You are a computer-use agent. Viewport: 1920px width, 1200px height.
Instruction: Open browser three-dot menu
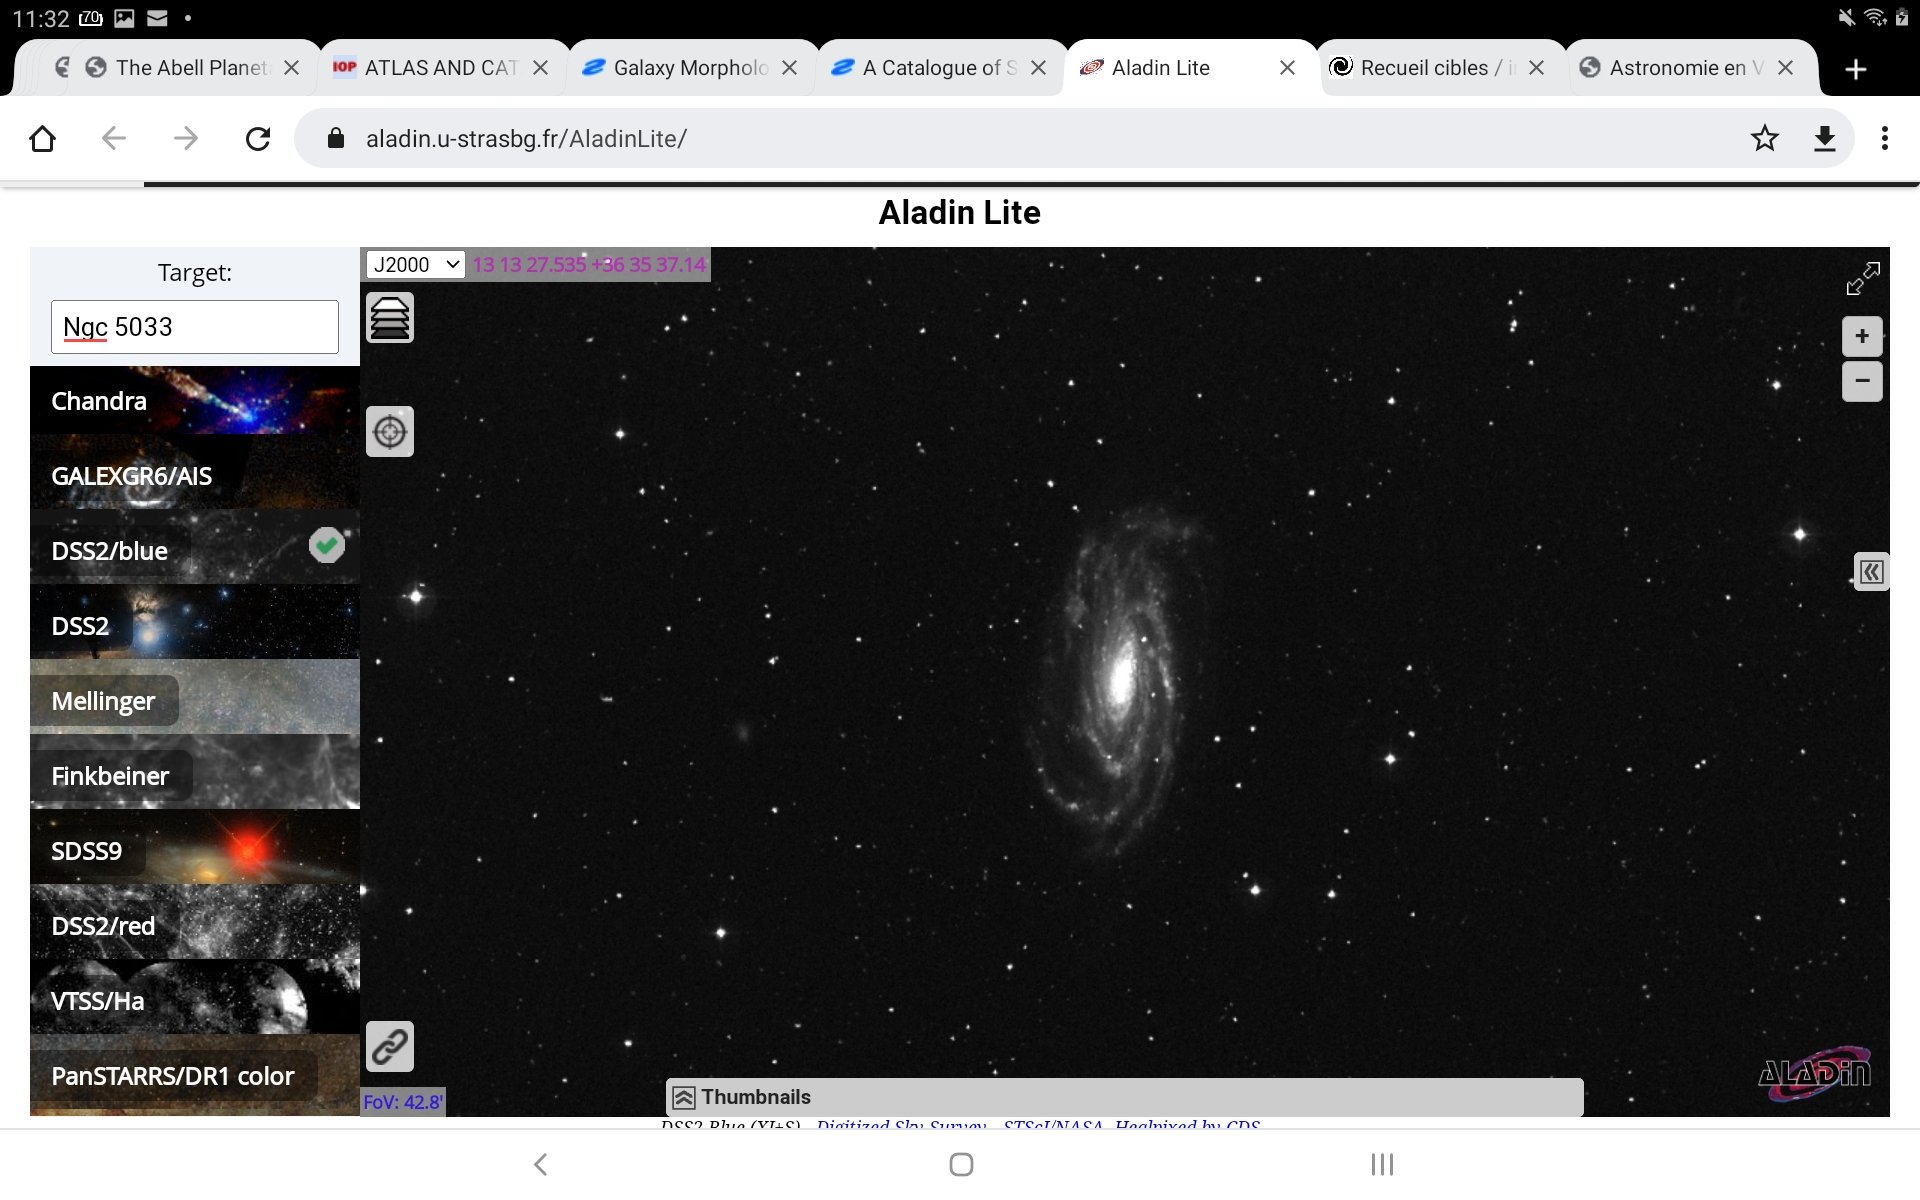click(1885, 138)
